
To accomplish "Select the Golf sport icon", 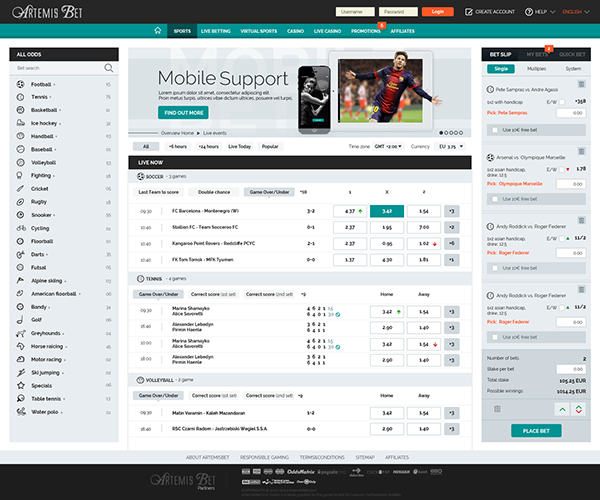I will tap(20, 320).
